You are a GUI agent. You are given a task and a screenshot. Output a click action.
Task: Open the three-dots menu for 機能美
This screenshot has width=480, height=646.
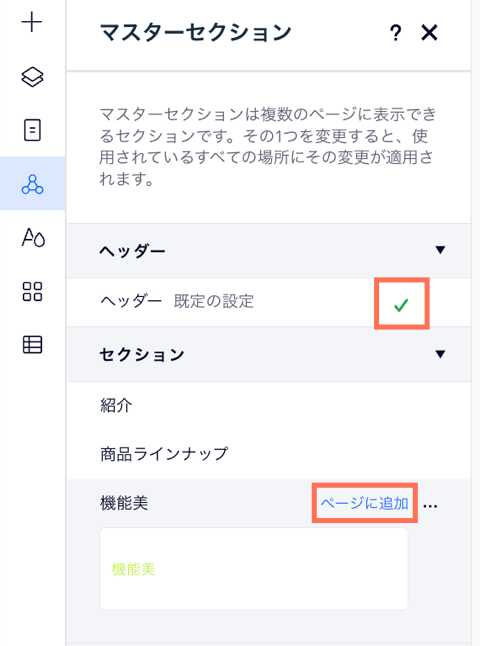click(x=430, y=506)
